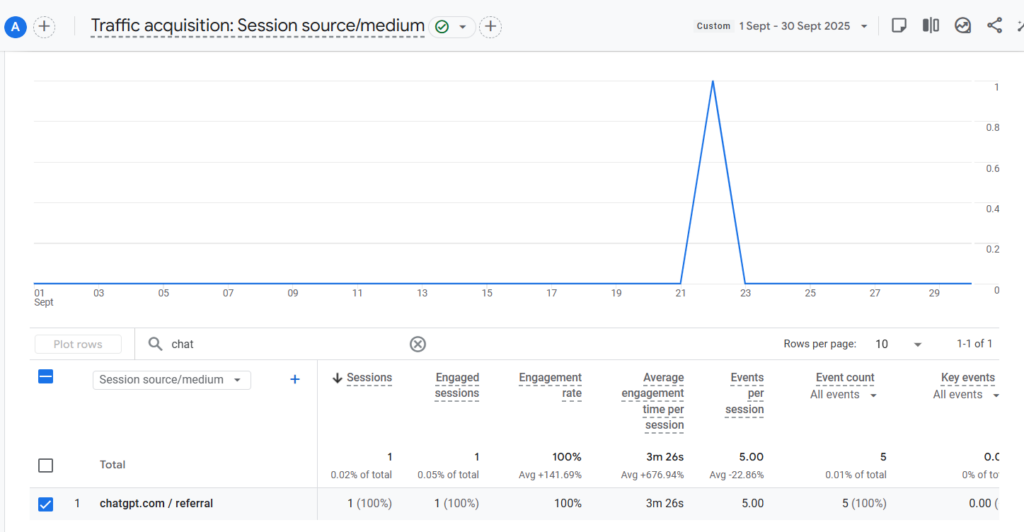Image resolution: width=1024 pixels, height=532 pixels.
Task: Click the '5 (100%)' event count cell
Action: [x=864, y=504]
